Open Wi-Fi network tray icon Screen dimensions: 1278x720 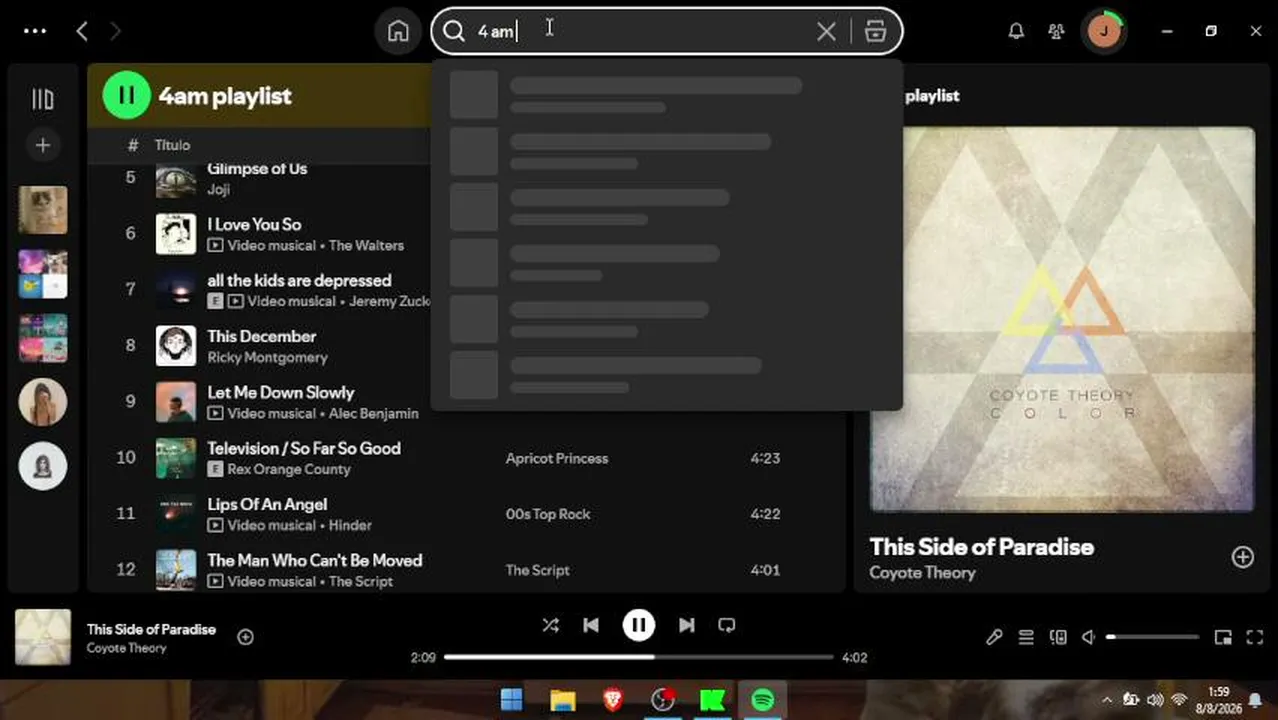pyautogui.click(x=1180, y=700)
